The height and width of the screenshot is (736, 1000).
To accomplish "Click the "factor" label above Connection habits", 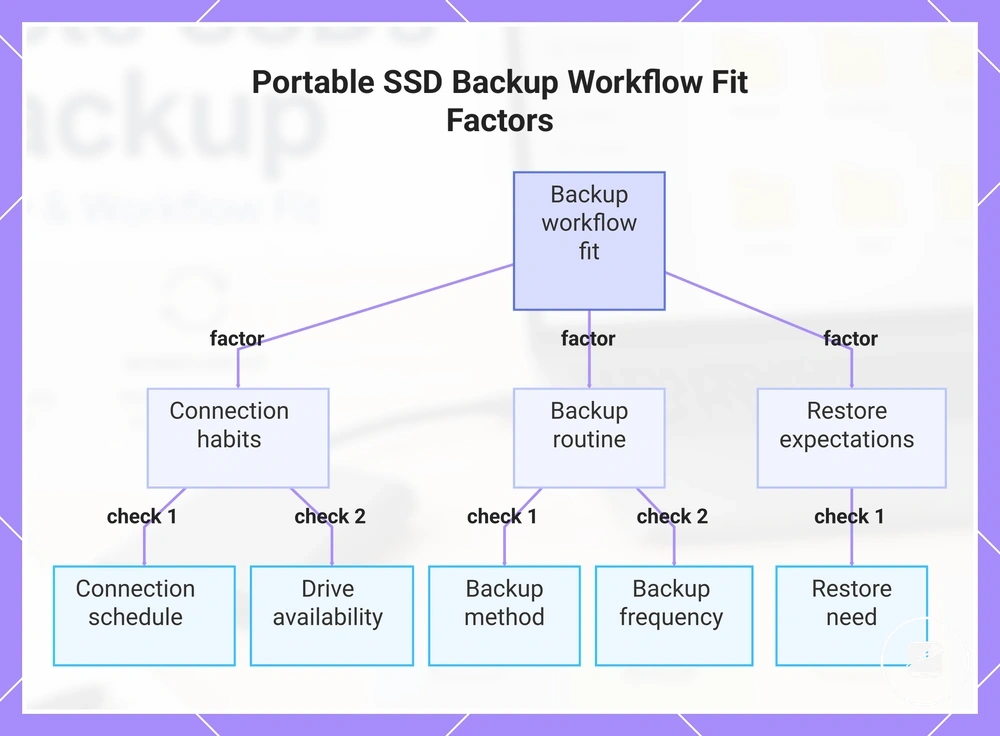I will point(237,338).
